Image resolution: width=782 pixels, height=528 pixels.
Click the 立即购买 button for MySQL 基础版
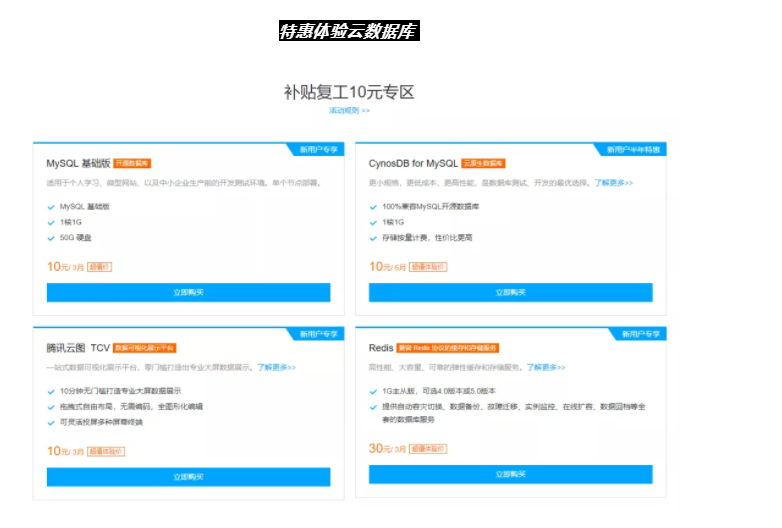[189, 293]
